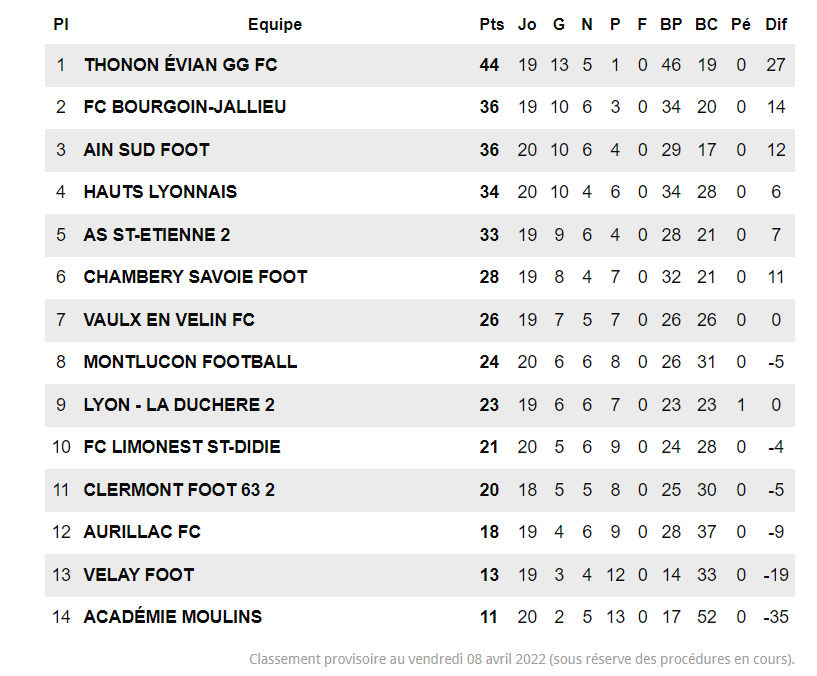Select the Dif column header

pos(776,24)
